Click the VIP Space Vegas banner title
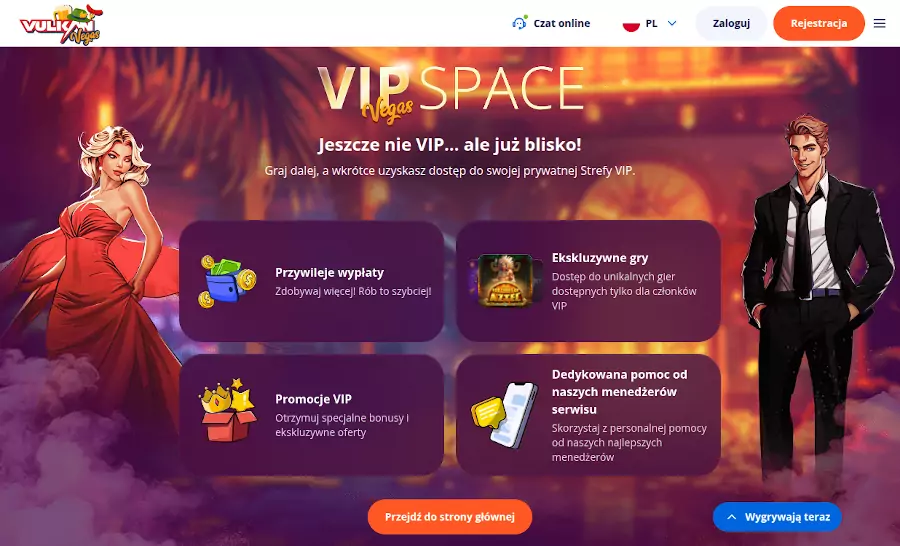Screen dimensions: 900x546 tap(450, 92)
